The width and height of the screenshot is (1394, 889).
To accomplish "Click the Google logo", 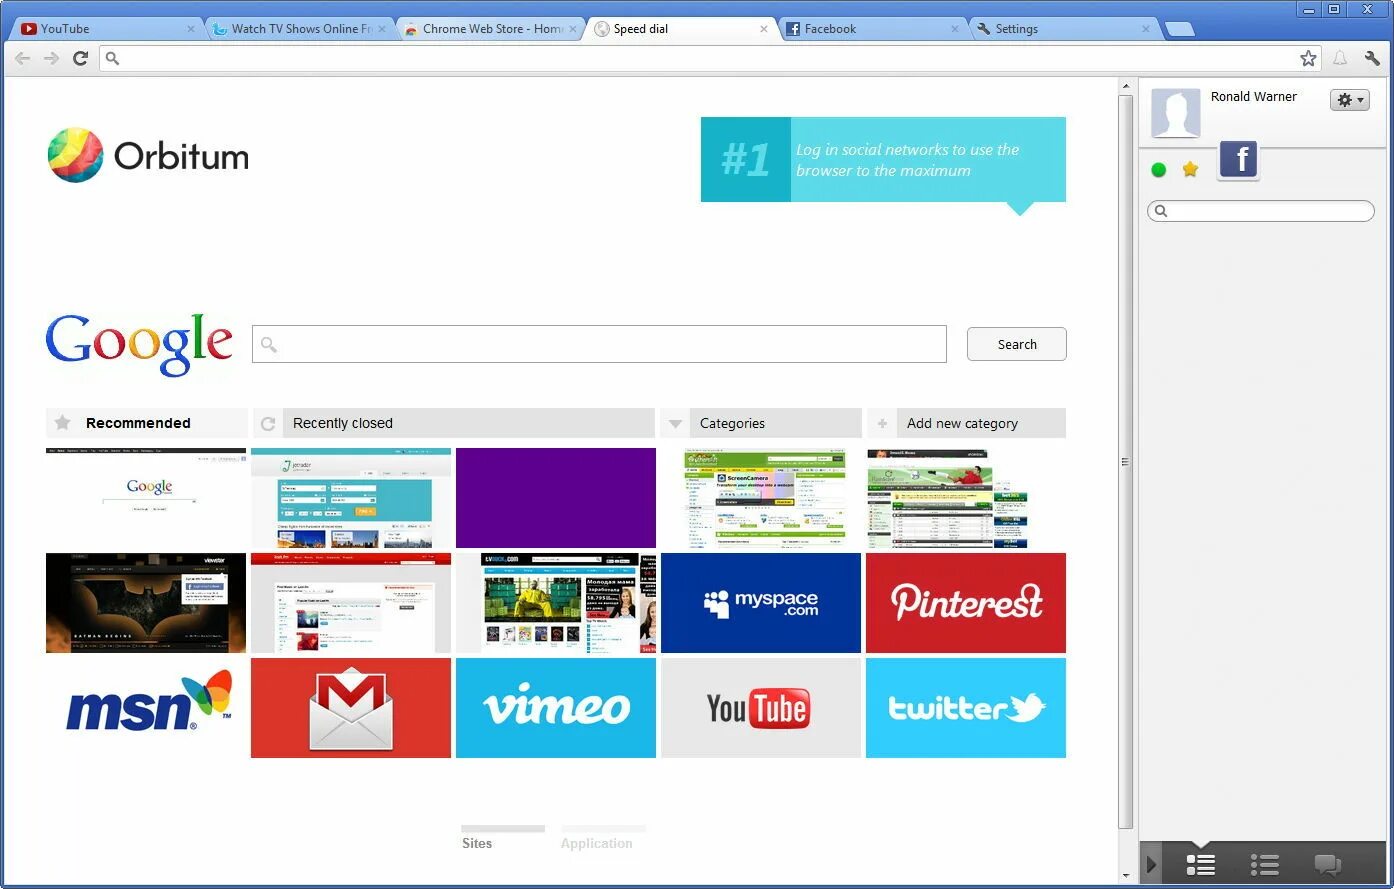I will (x=139, y=345).
